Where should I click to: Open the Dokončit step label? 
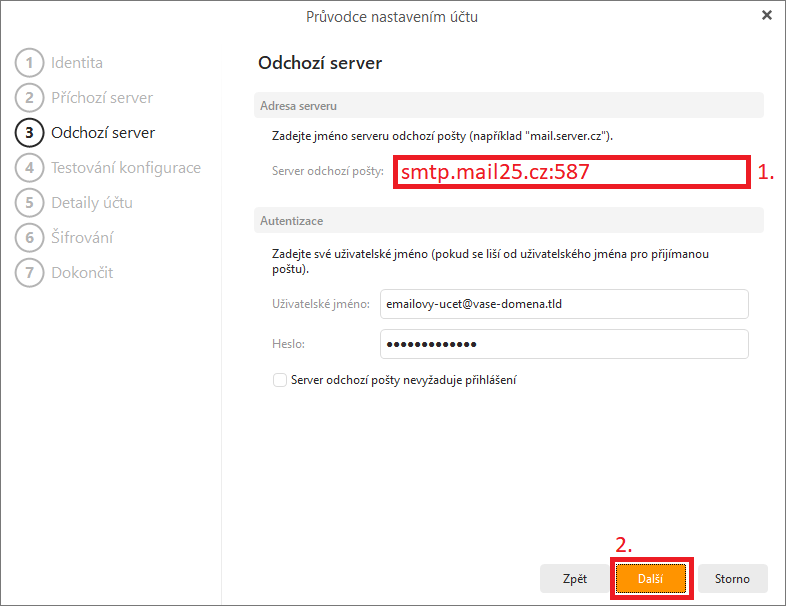point(82,273)
